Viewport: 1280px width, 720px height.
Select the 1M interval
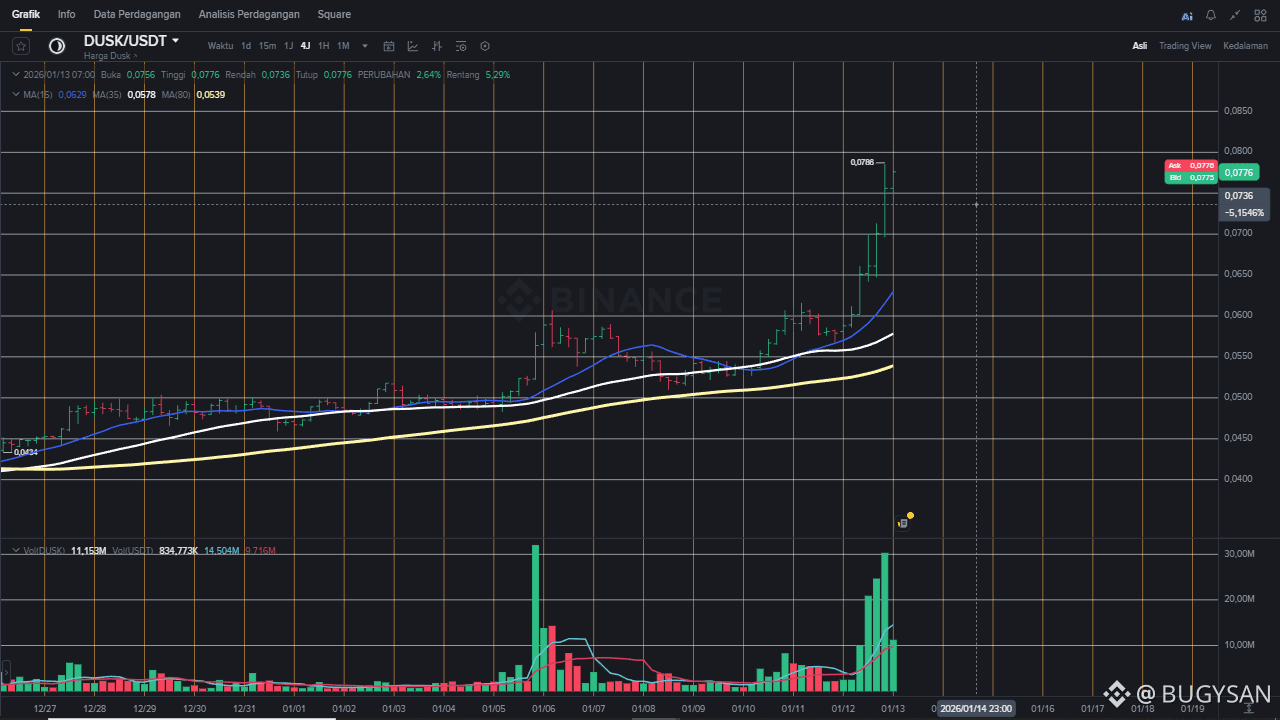click(x=343, y=46)
